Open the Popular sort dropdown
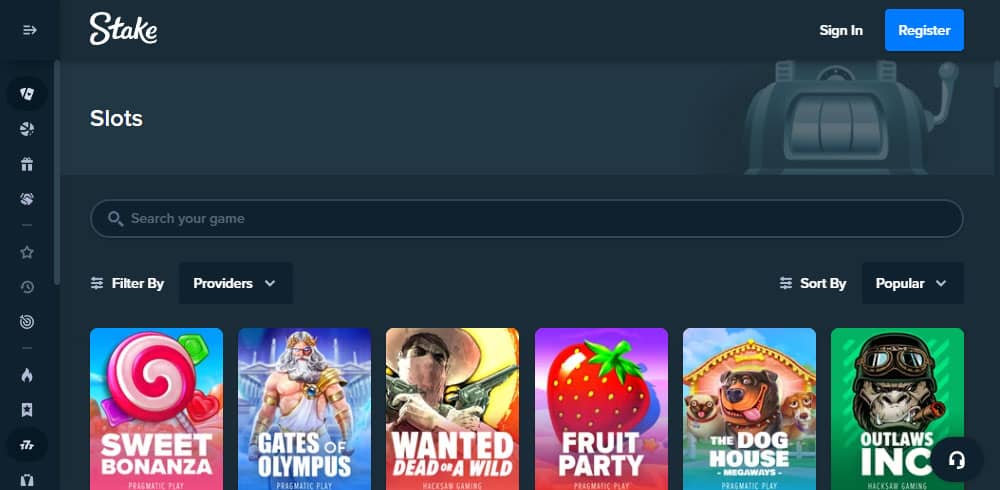This screenshot has width=1000, height=490. tap(913, 283)
